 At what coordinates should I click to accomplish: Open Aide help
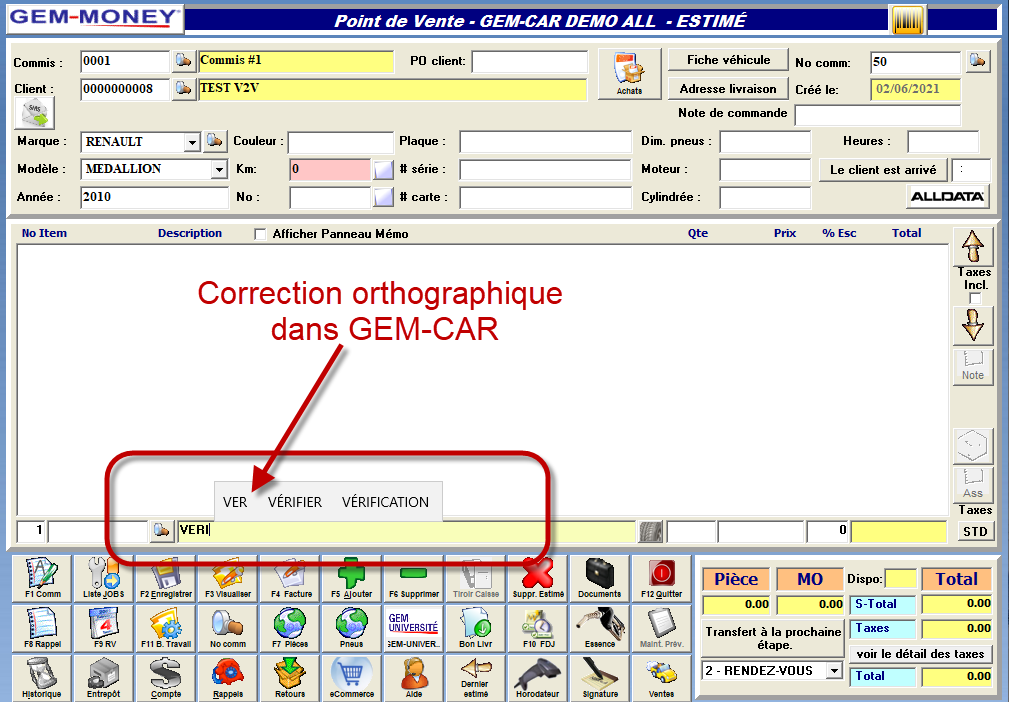coord(414,678)
